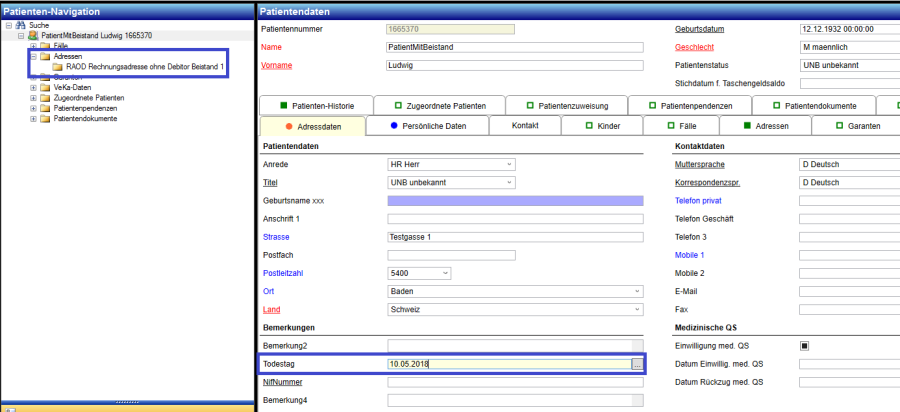
Task: Click the VeKa-Daten folder icon
Action: click(45, 87)
